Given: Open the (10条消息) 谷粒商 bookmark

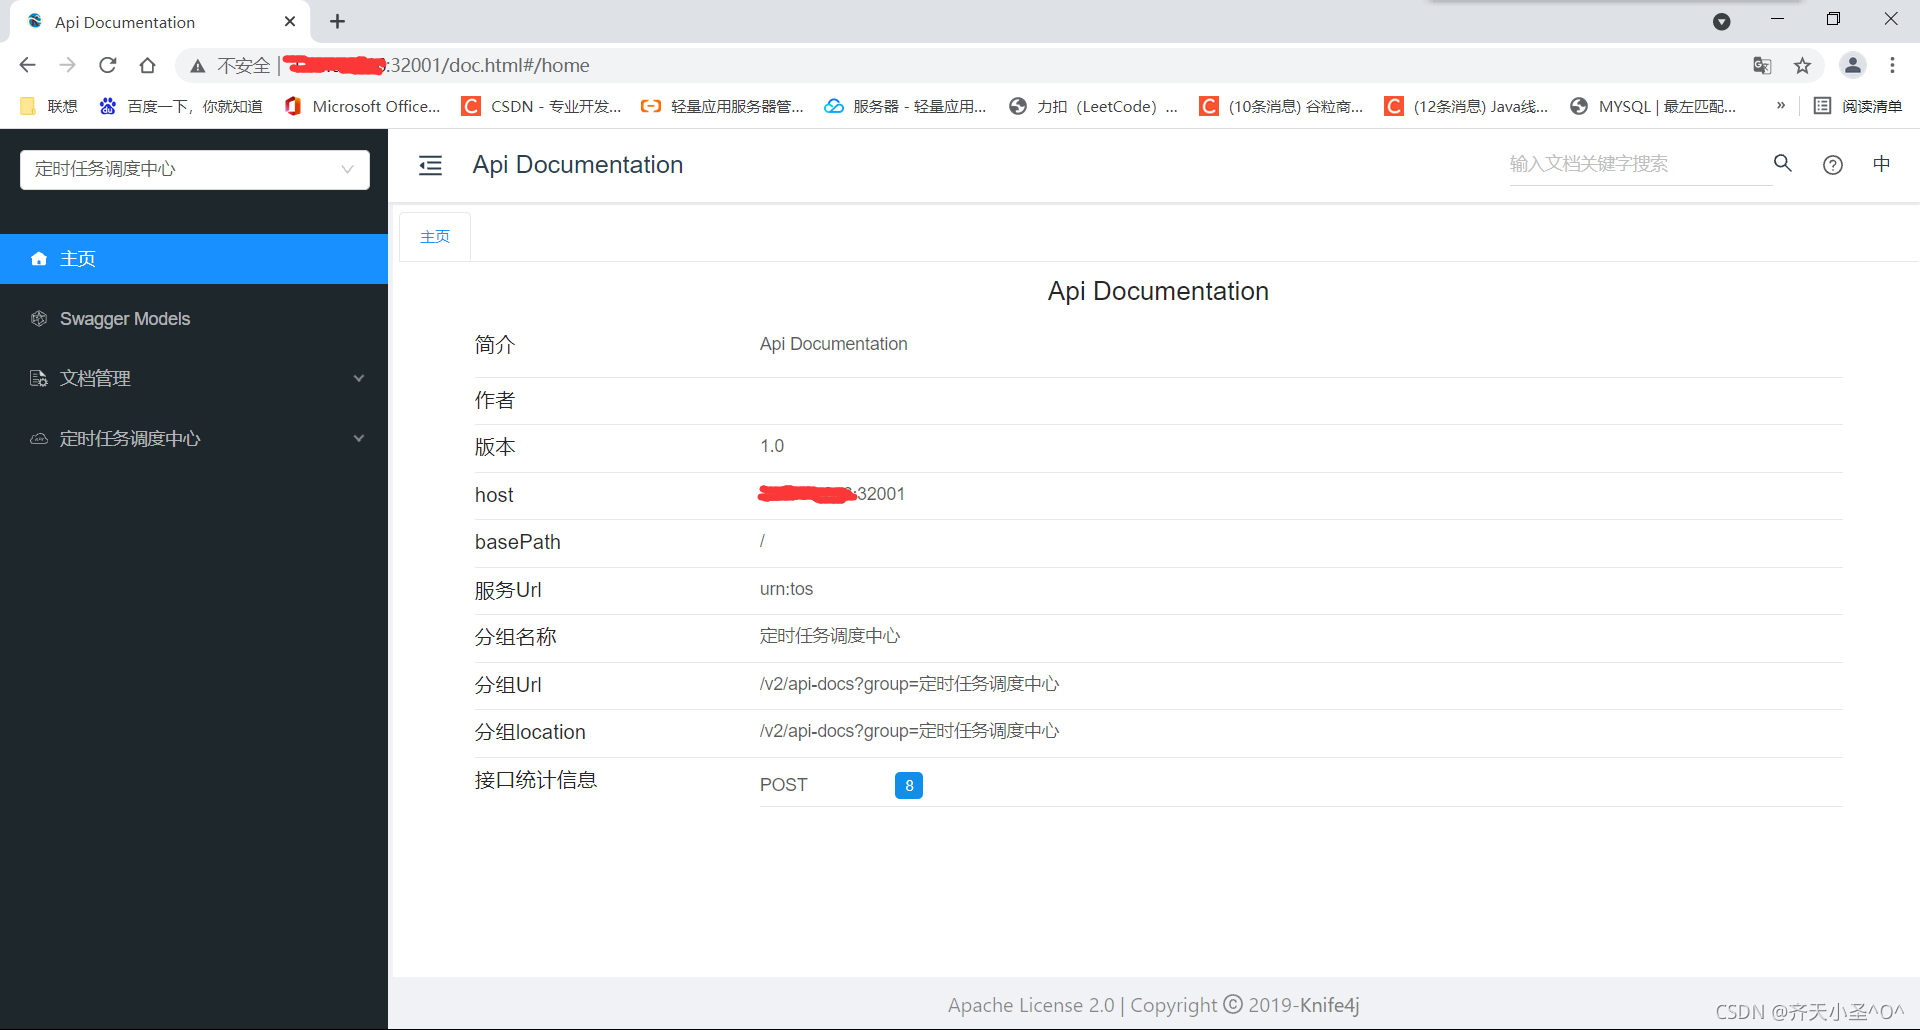Looking at the screenshot, I should tap(1281, 106).
